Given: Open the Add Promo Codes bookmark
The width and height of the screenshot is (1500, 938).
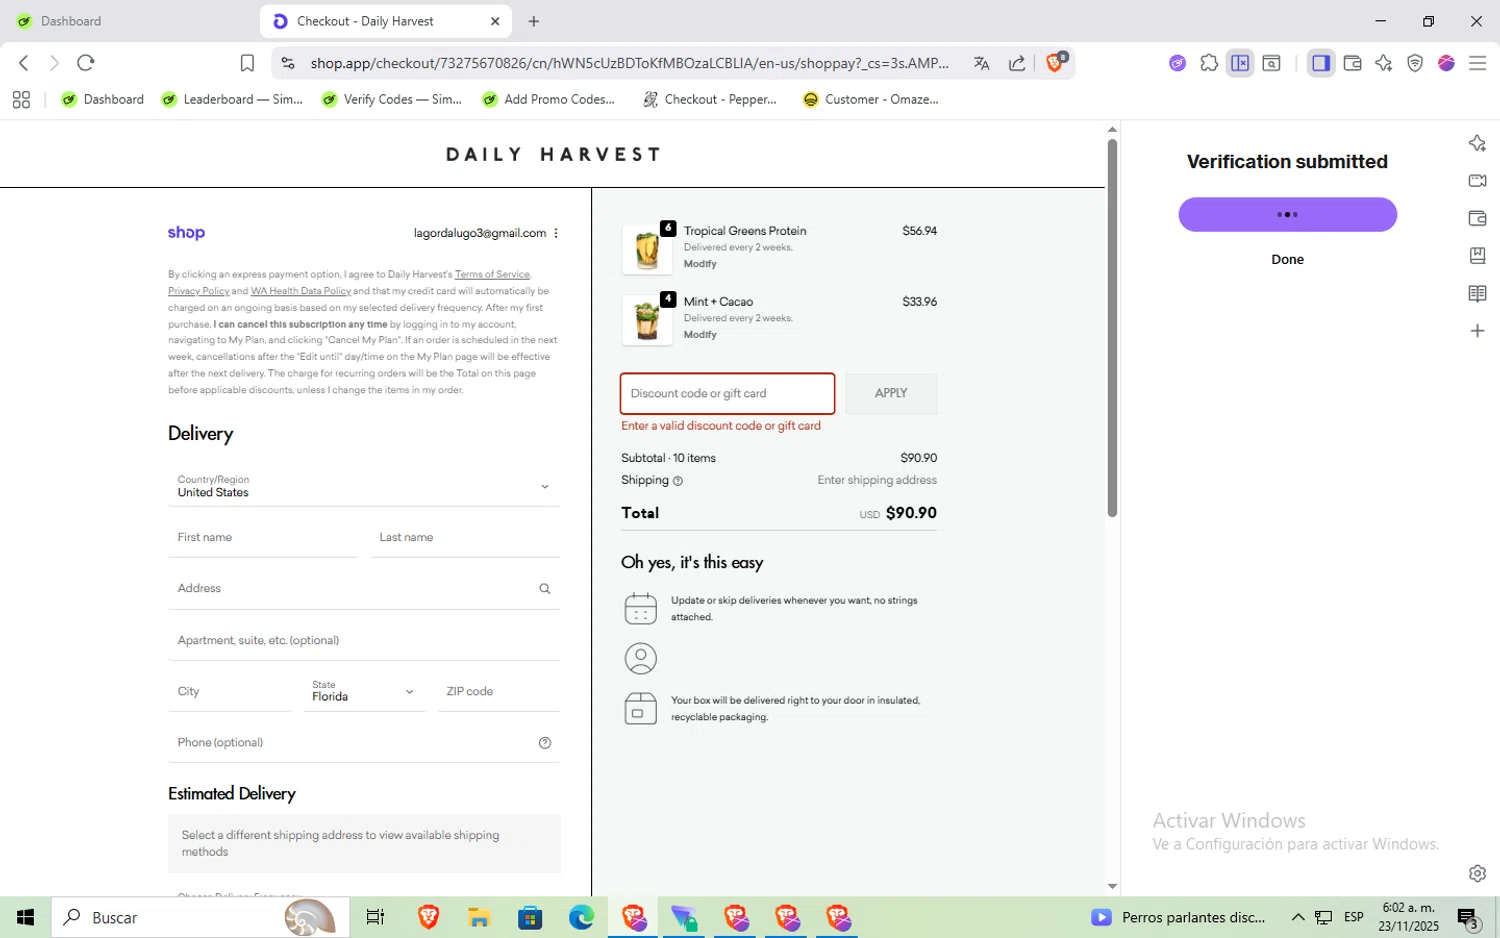Looking at the screenshot, I should [548, 99].
